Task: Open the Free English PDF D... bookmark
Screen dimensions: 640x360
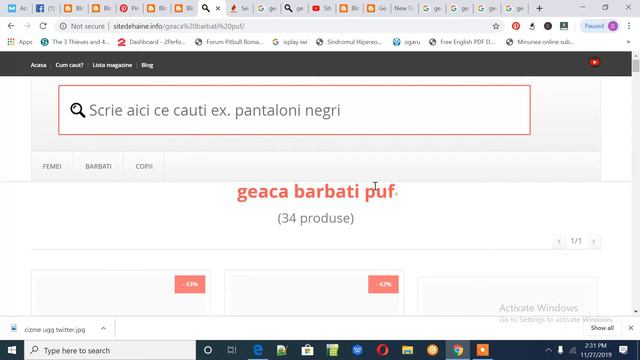Action: click(x=462, y=42)
